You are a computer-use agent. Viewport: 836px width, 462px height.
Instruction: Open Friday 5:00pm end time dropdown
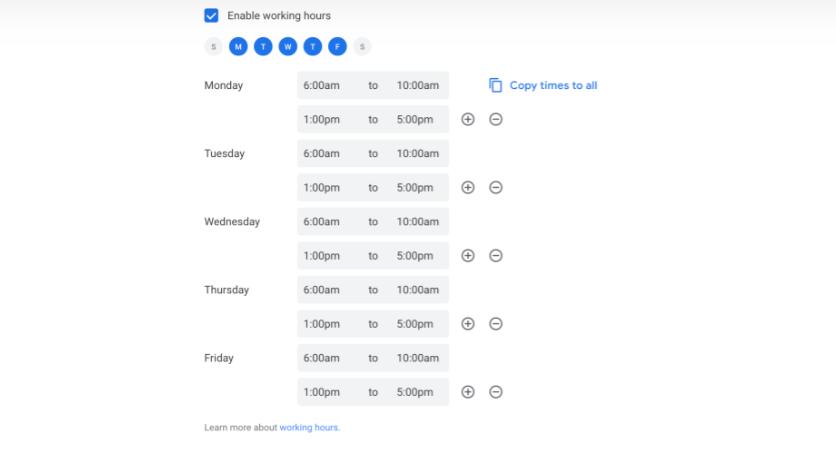(416, 392)
